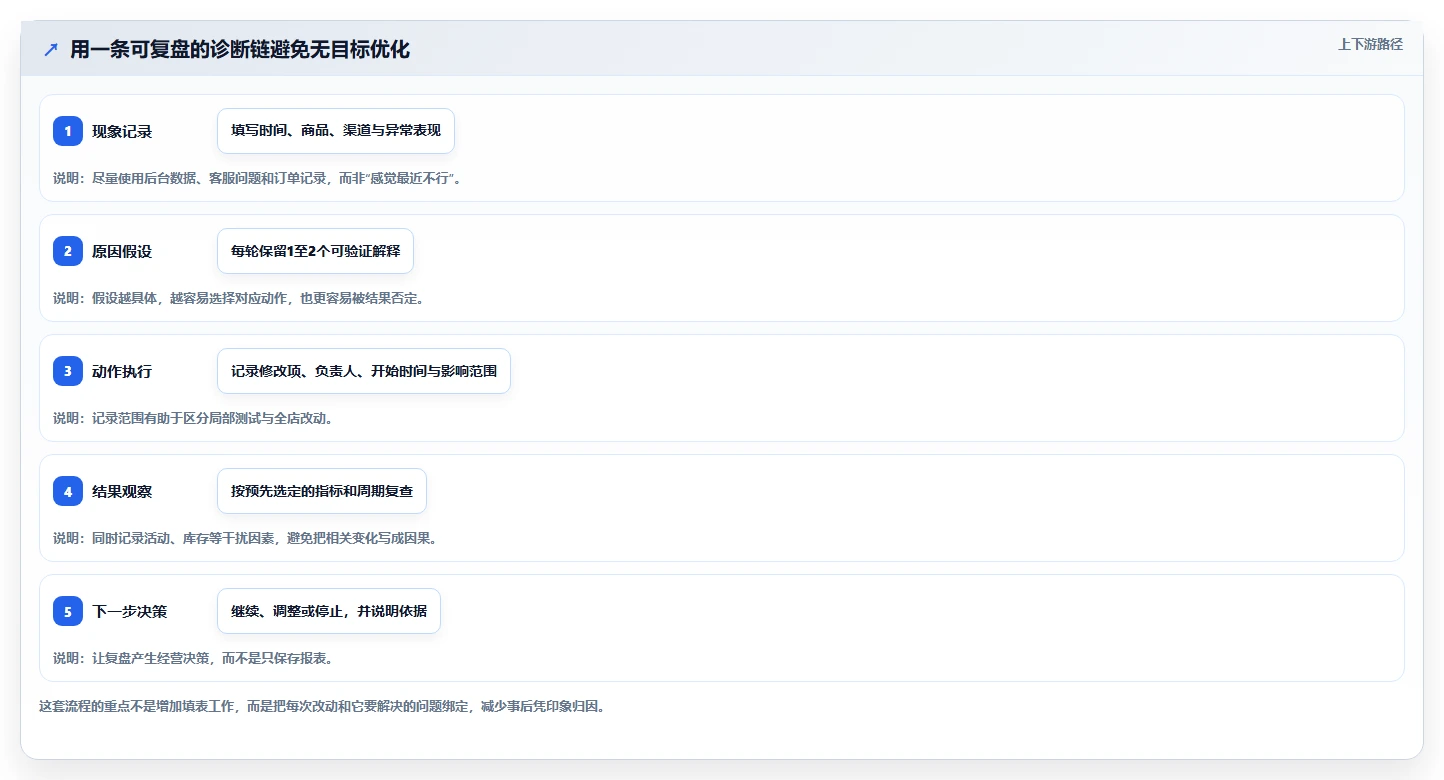Click the note 记录范围有助于区分局部测试与全店改动

(193, 418)
